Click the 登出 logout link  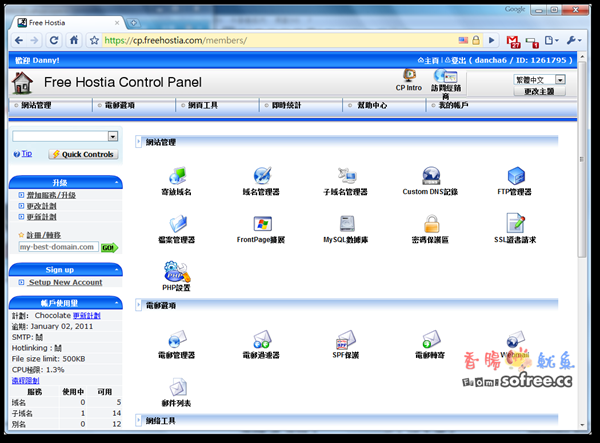point(458,60)
